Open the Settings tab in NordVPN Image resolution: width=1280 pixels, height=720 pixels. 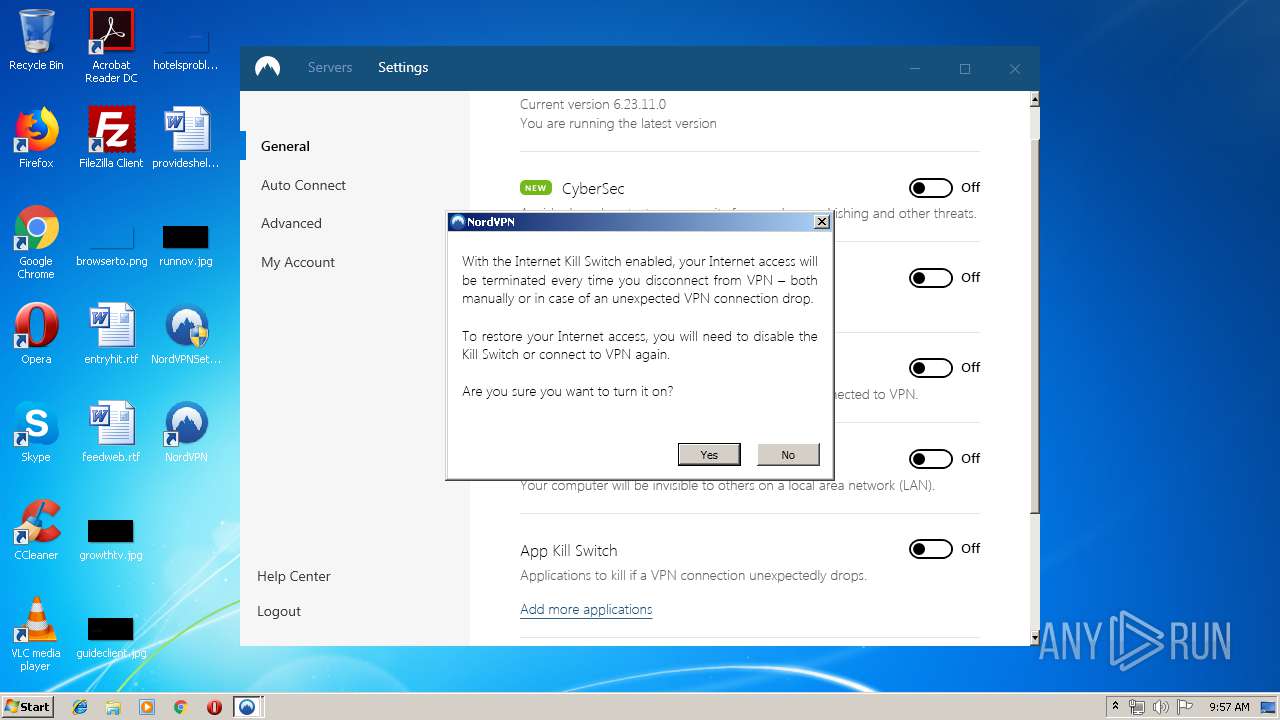click(403, 67)
